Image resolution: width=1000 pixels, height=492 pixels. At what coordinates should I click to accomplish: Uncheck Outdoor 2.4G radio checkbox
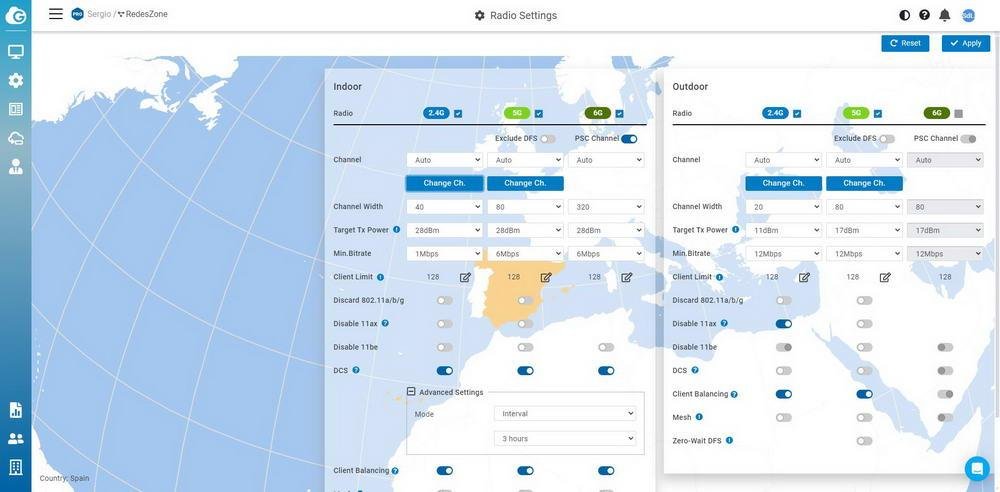pyautogui.click(x=797, y=114)
